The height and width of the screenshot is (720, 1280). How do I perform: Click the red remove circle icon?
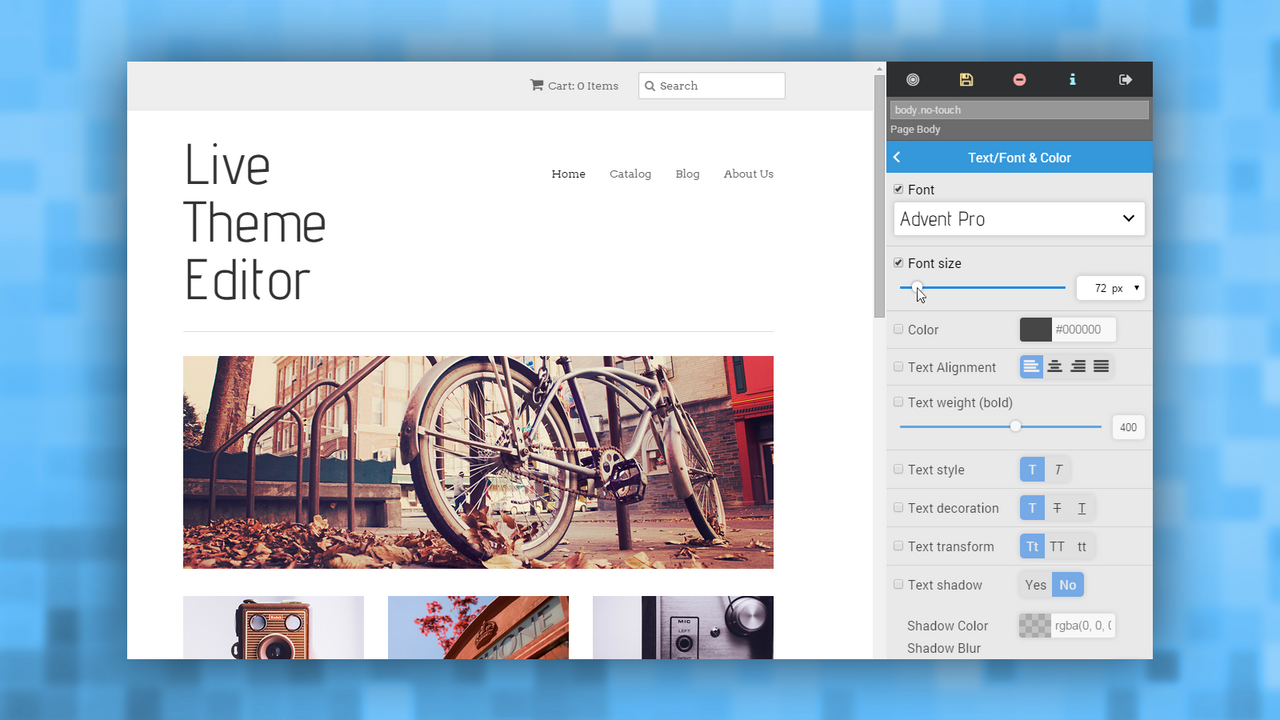(1019, 80)
